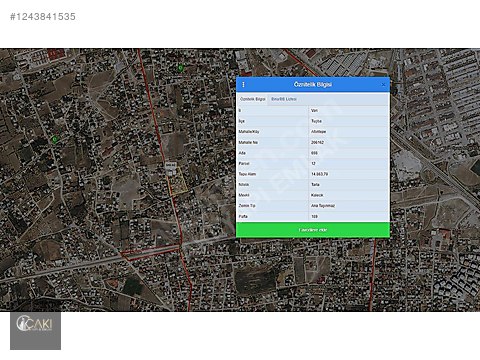The width and height of the screenshot is (480, 360).
Task: Click the green map marker on the left
Action: tap(55, 139)
